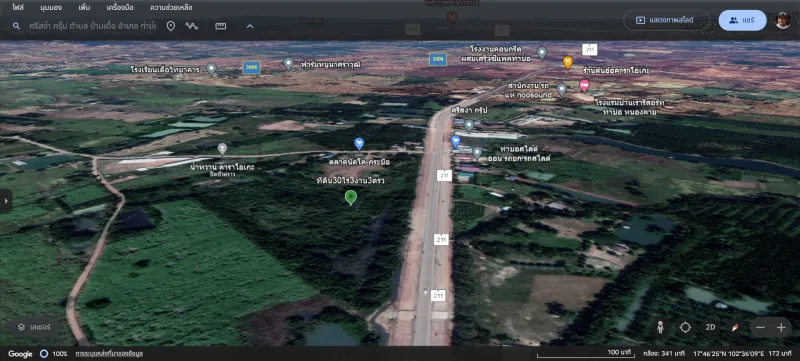Click the blue market pin ตลาดนัดโค-กระบือ

click(359, 144)
